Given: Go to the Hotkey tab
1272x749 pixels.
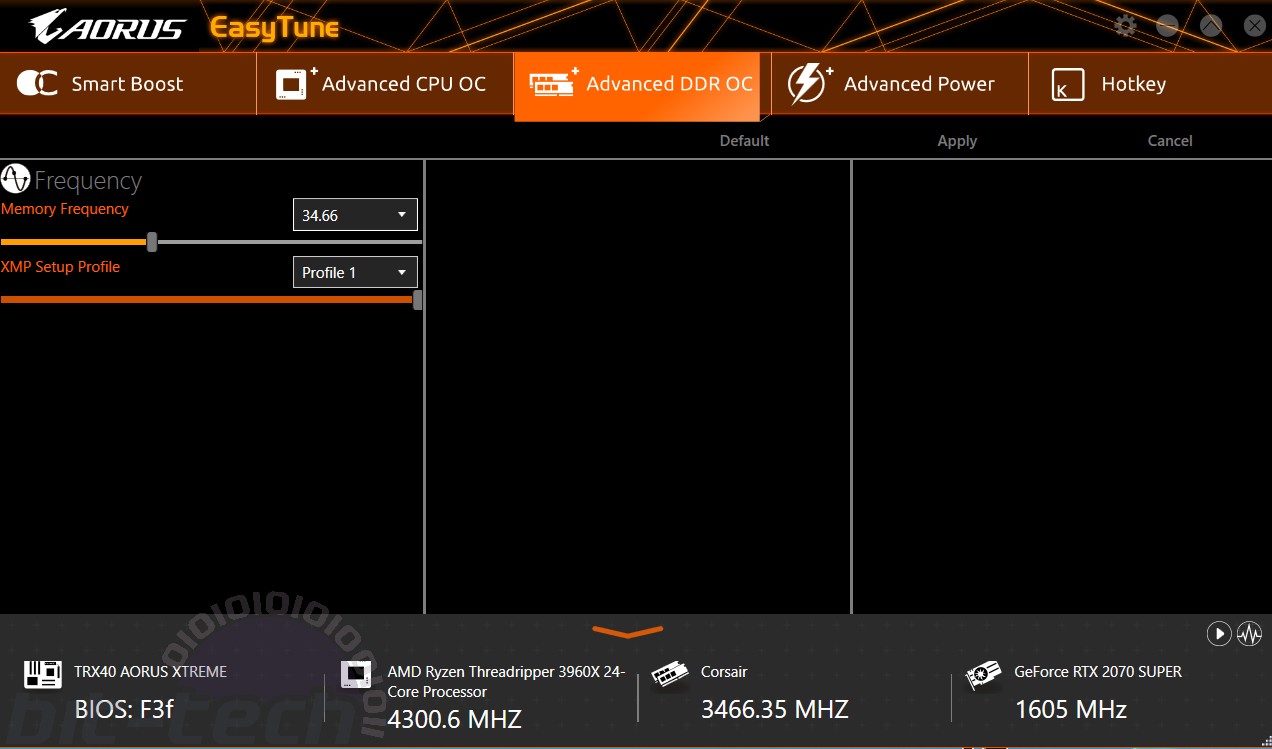Looking at the screenshot, I should tap(1150, 84).
